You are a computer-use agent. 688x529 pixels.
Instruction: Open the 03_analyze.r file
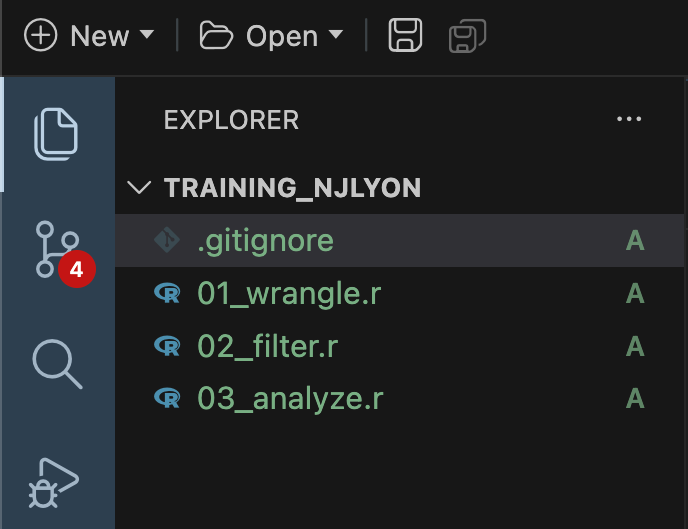[x=290, y=398]
